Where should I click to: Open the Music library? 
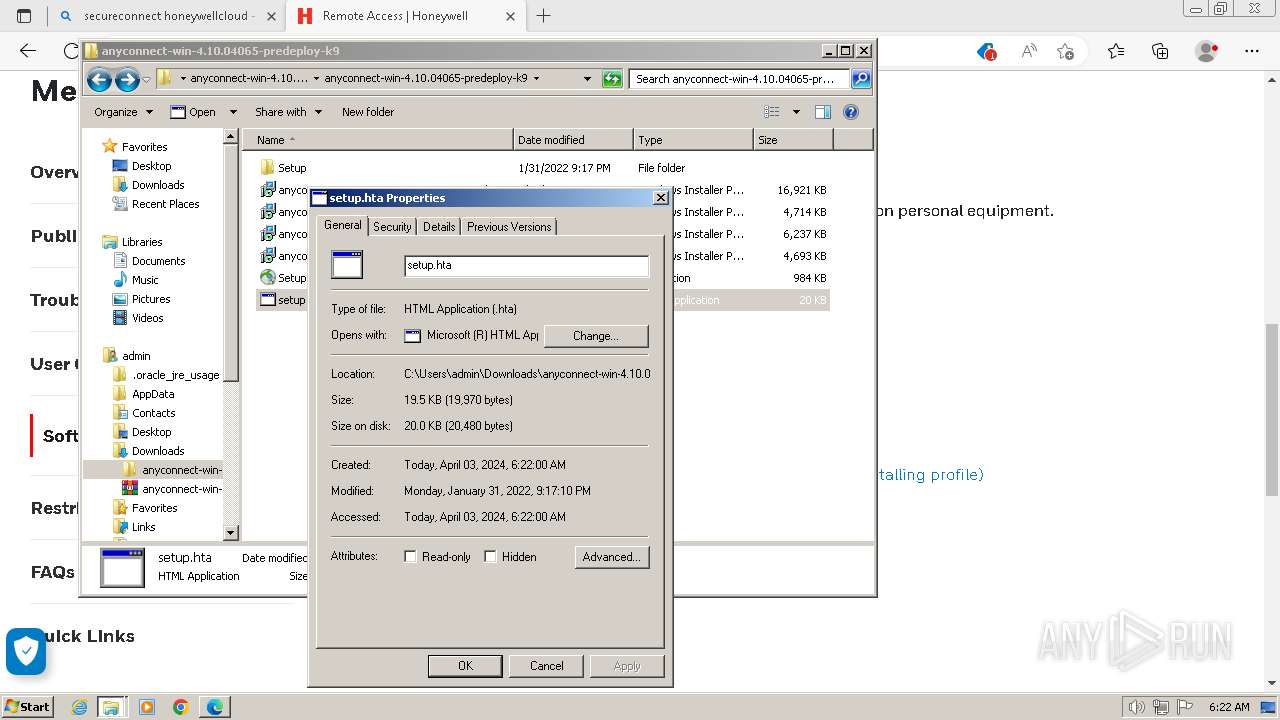(x=145, y=280)
